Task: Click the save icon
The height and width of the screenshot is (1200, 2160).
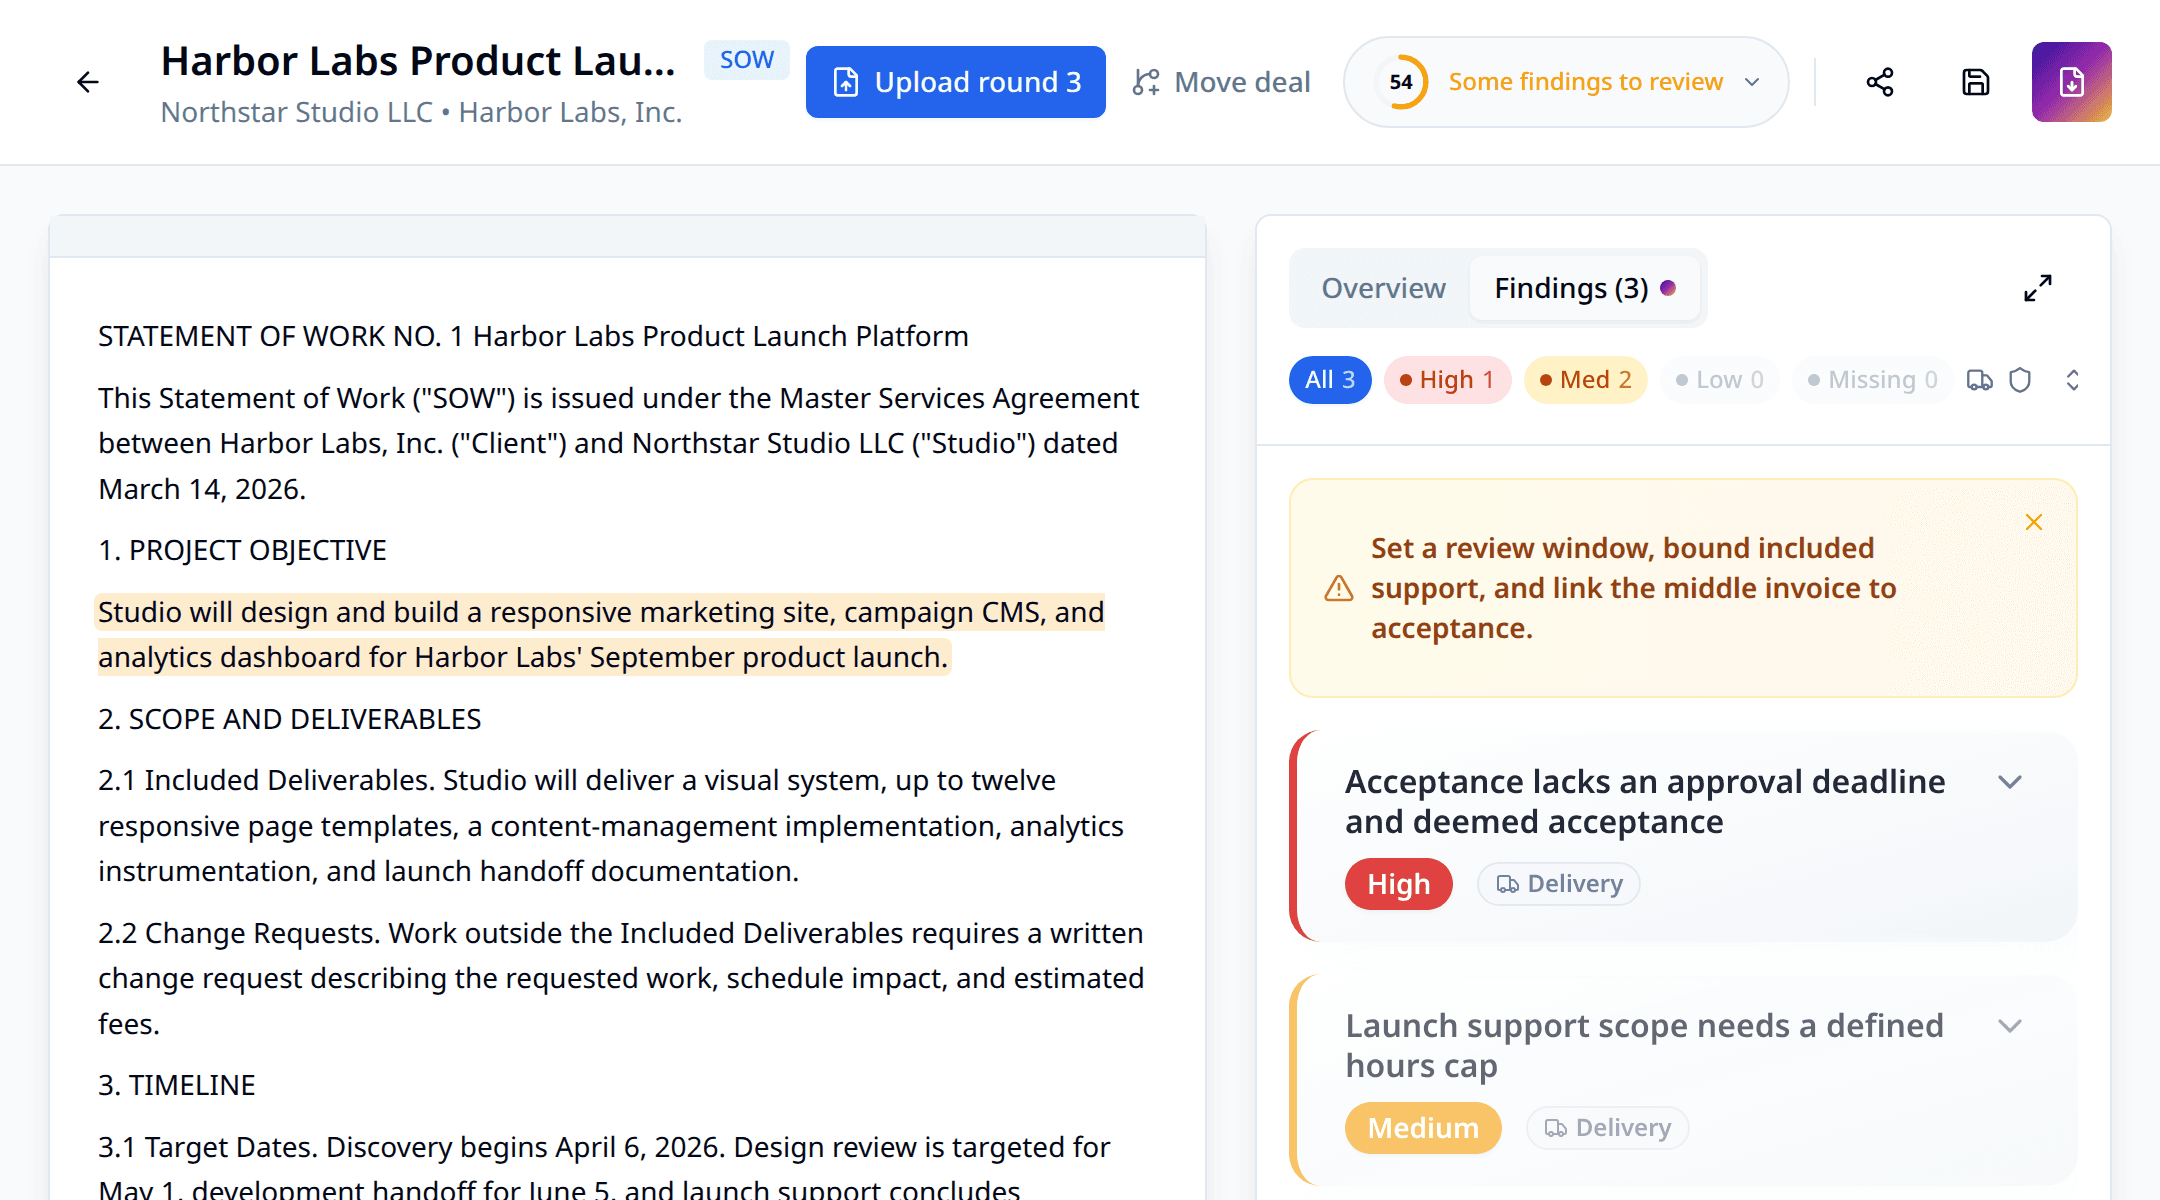Action: tap(1976, 82)
